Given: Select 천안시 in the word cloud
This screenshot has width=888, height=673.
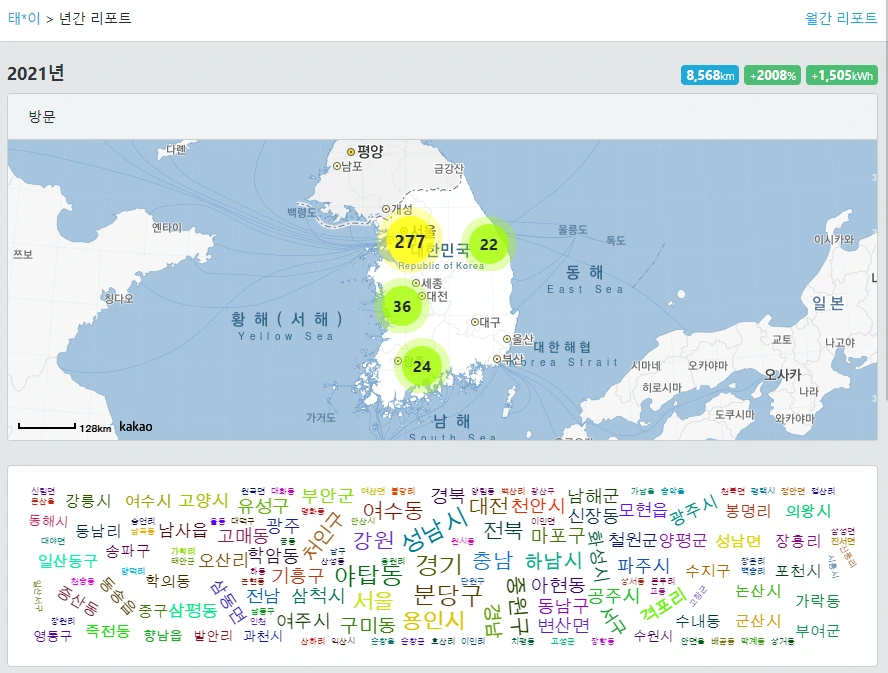Looking at the screenshot, I should pyautogui.click(x=538, y=505).
